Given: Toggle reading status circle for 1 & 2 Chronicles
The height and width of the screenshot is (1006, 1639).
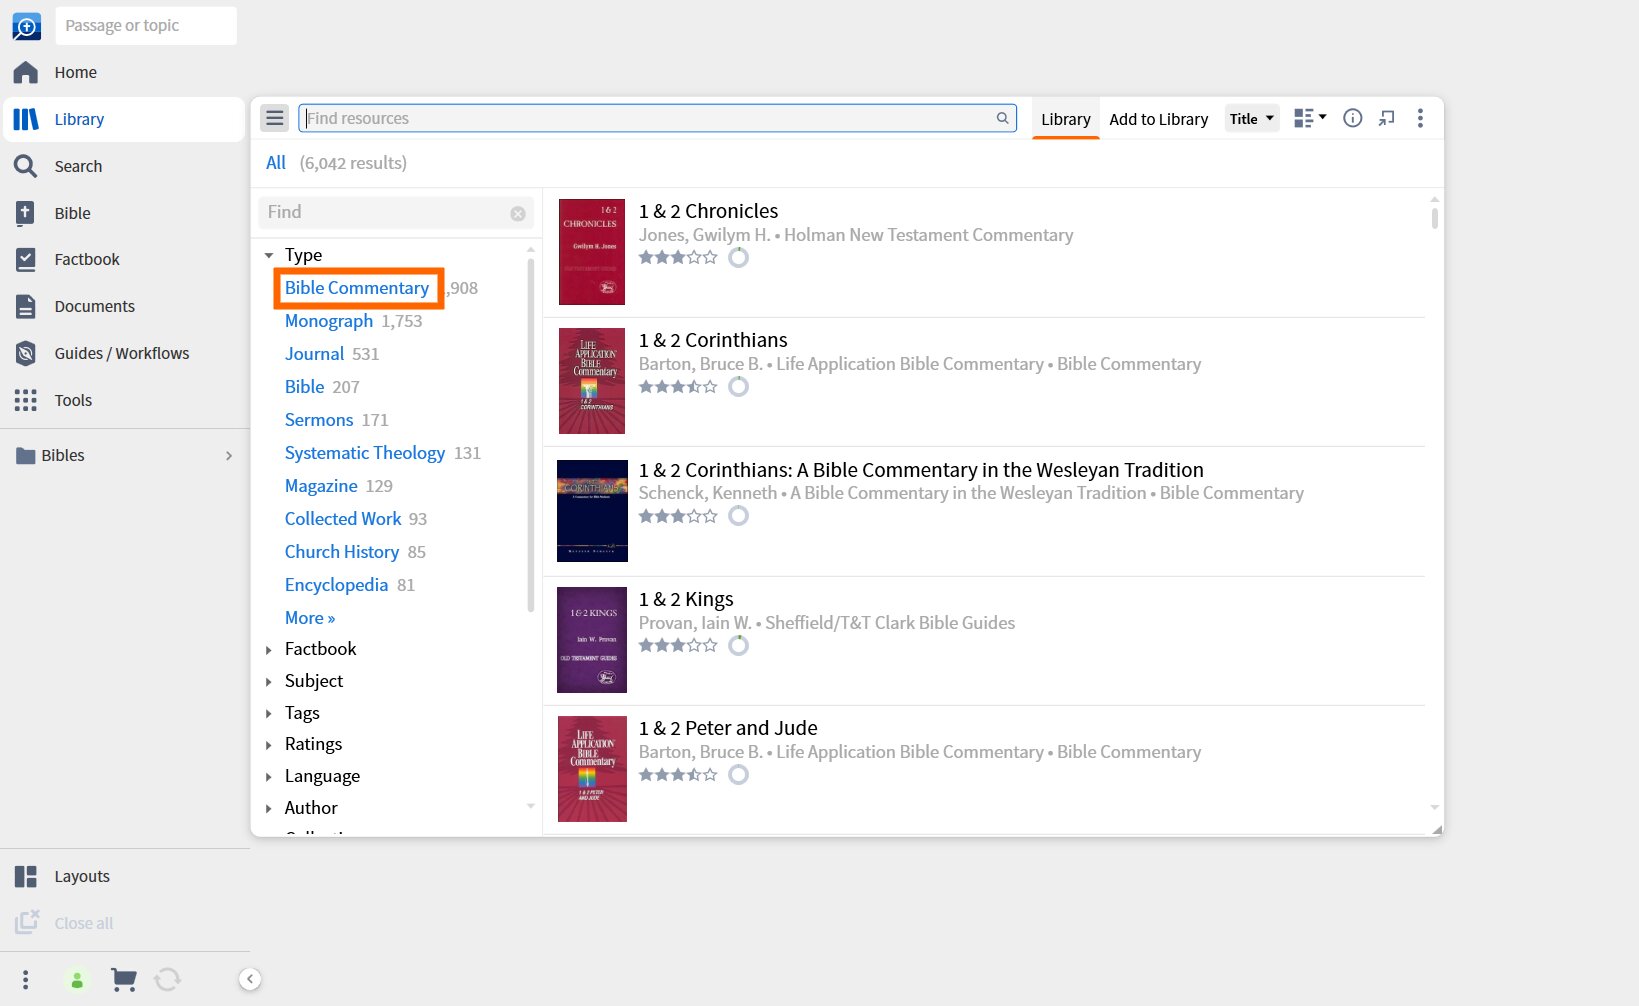Looking at the screenshot, I should [x=738, y=257].
